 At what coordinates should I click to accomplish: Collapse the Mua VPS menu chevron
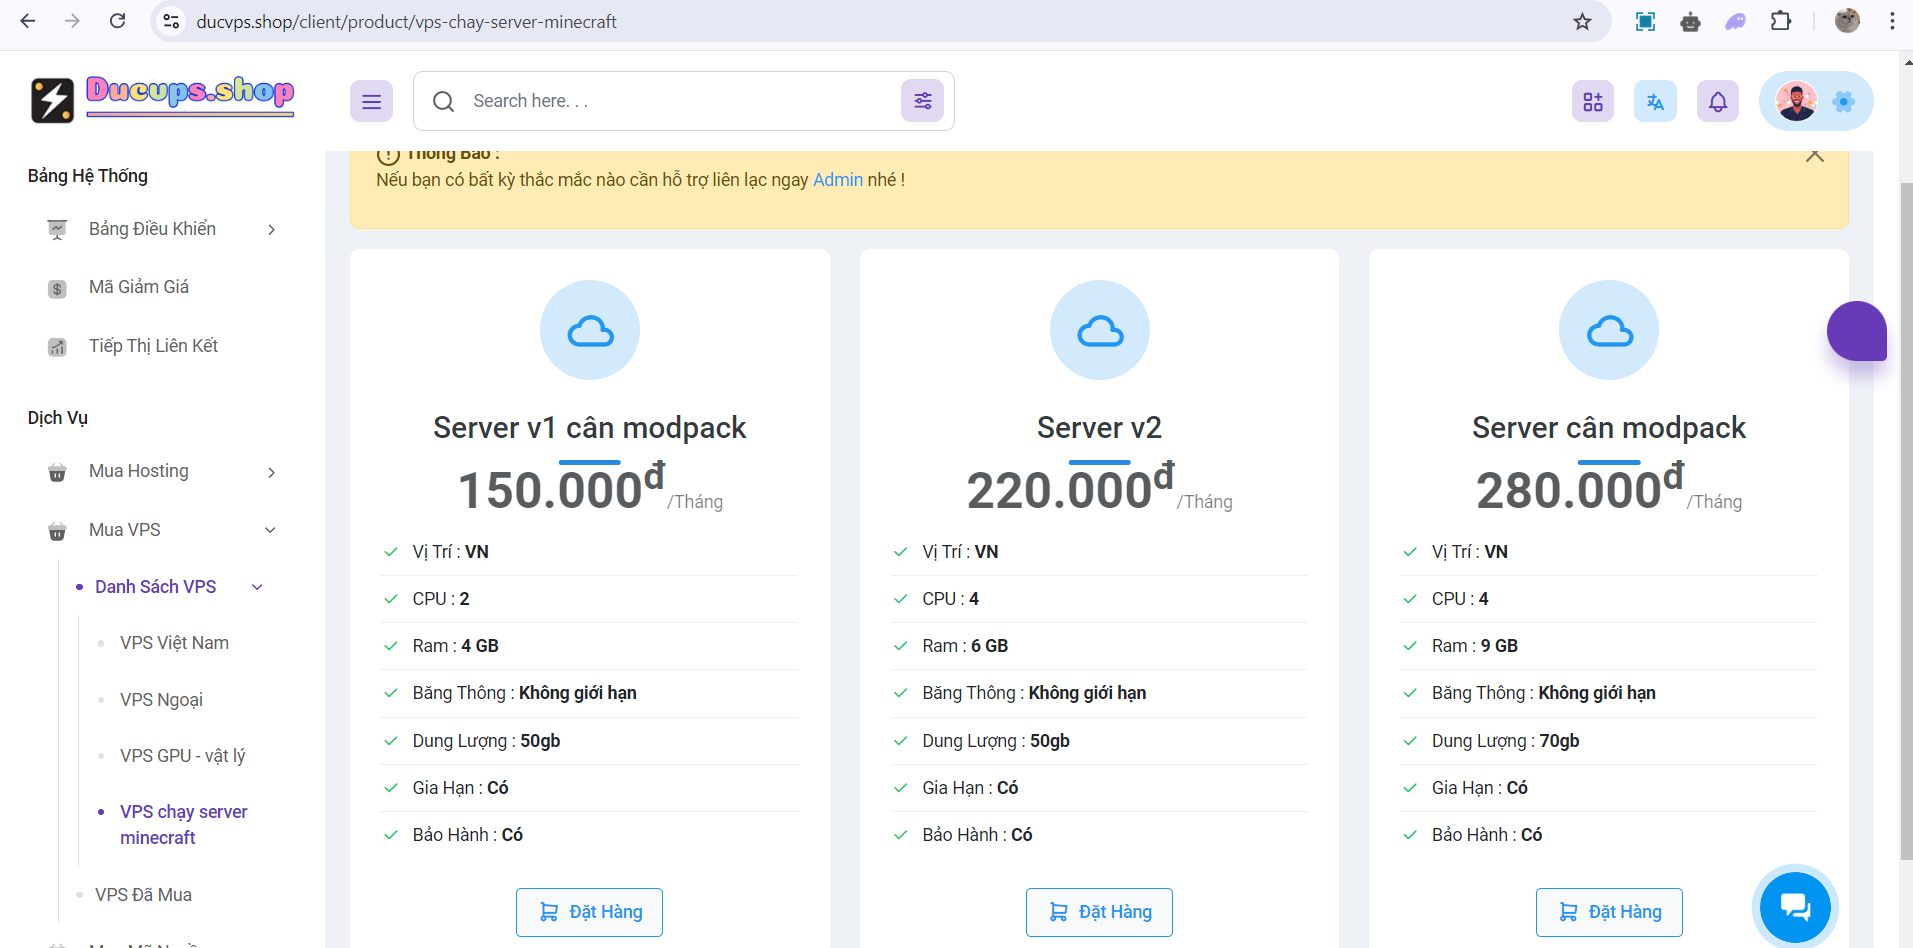coord(270,530)
